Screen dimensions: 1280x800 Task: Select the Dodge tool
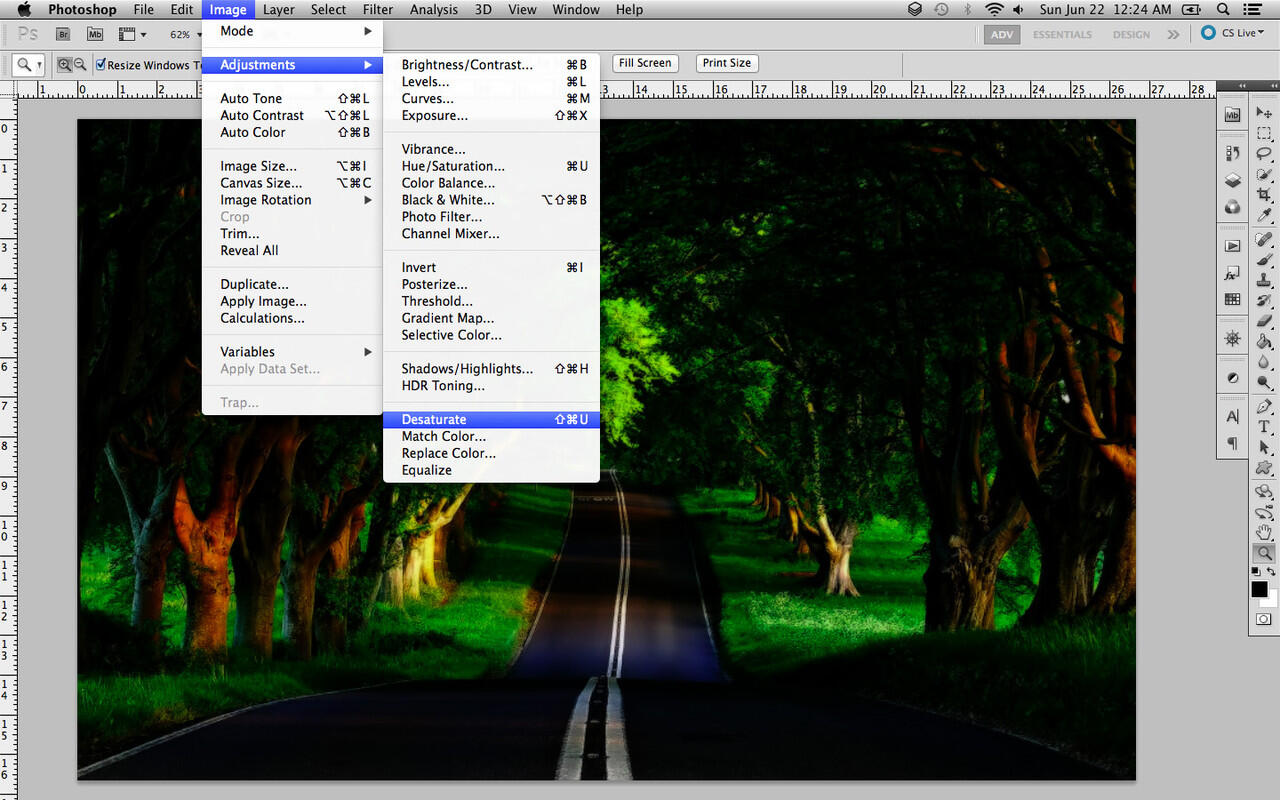point(1264,382)
